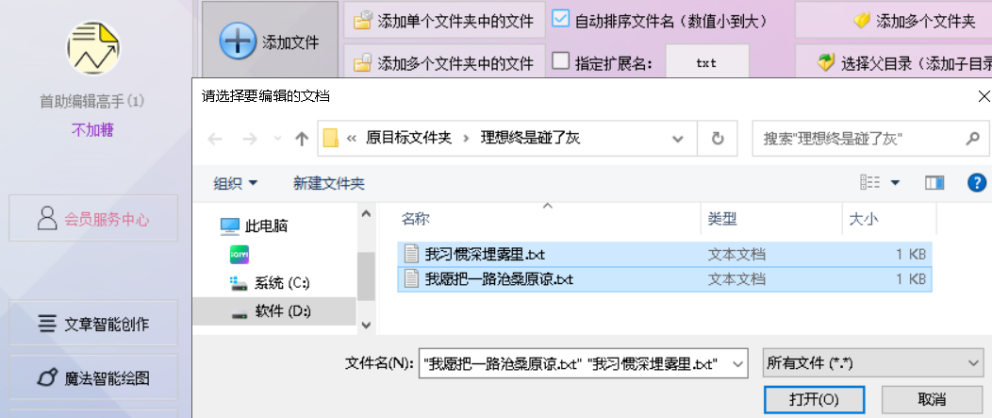
Task: Open the 组织 menu
Action: [x=235, y=183]
